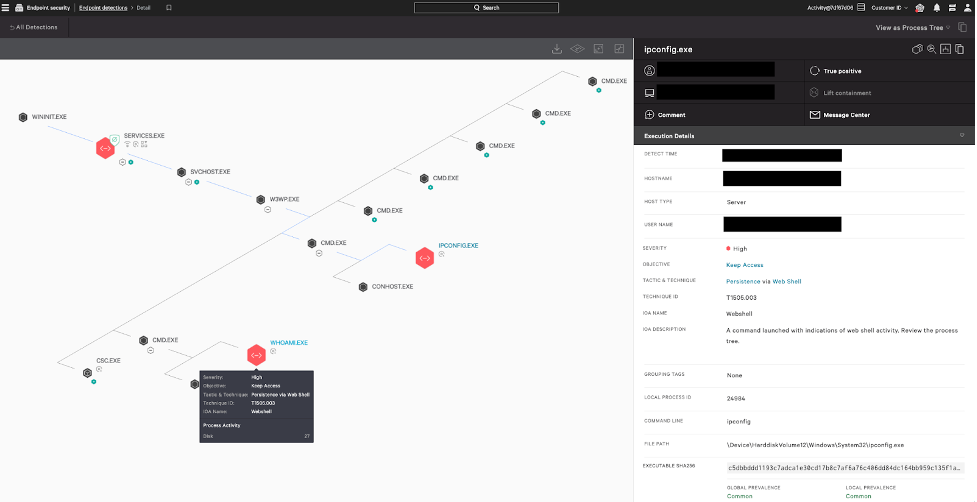Click the W3WP.EXE process node

point(261,200)
